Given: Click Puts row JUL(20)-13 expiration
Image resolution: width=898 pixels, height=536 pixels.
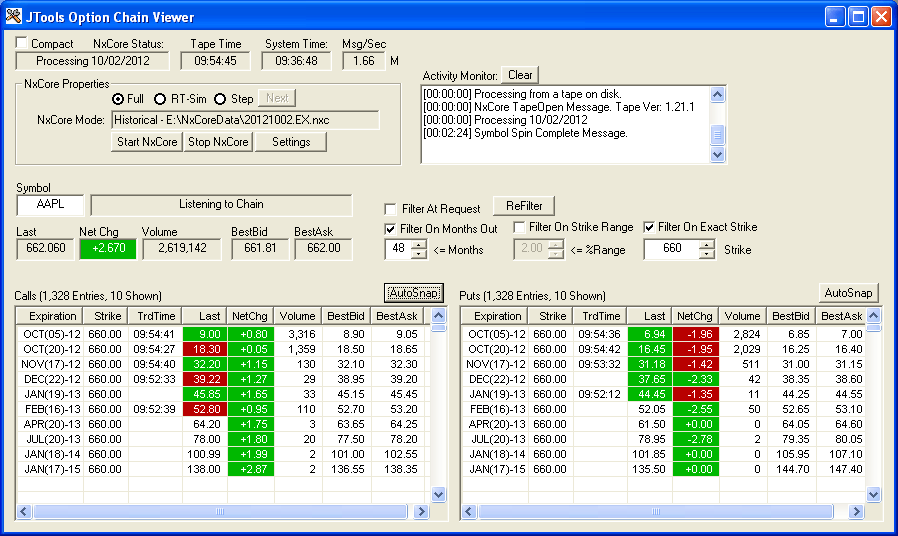Looking at the screenshot, I should [495, 439].
